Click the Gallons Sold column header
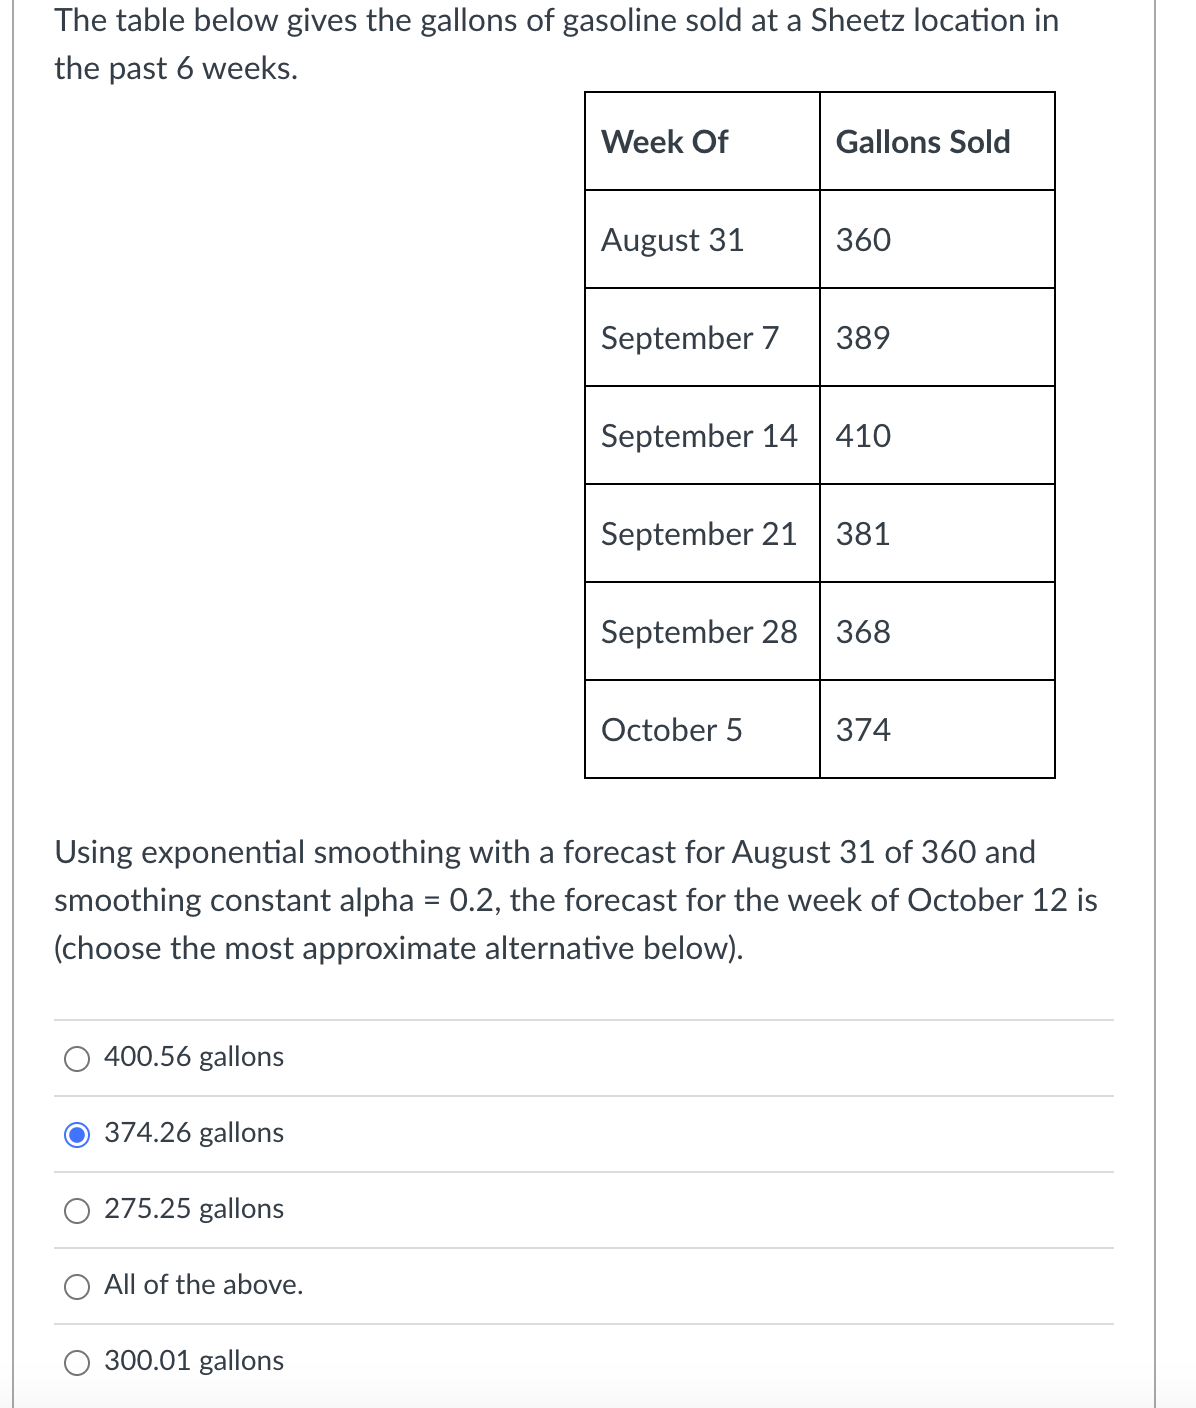 [x=922, y=141]
